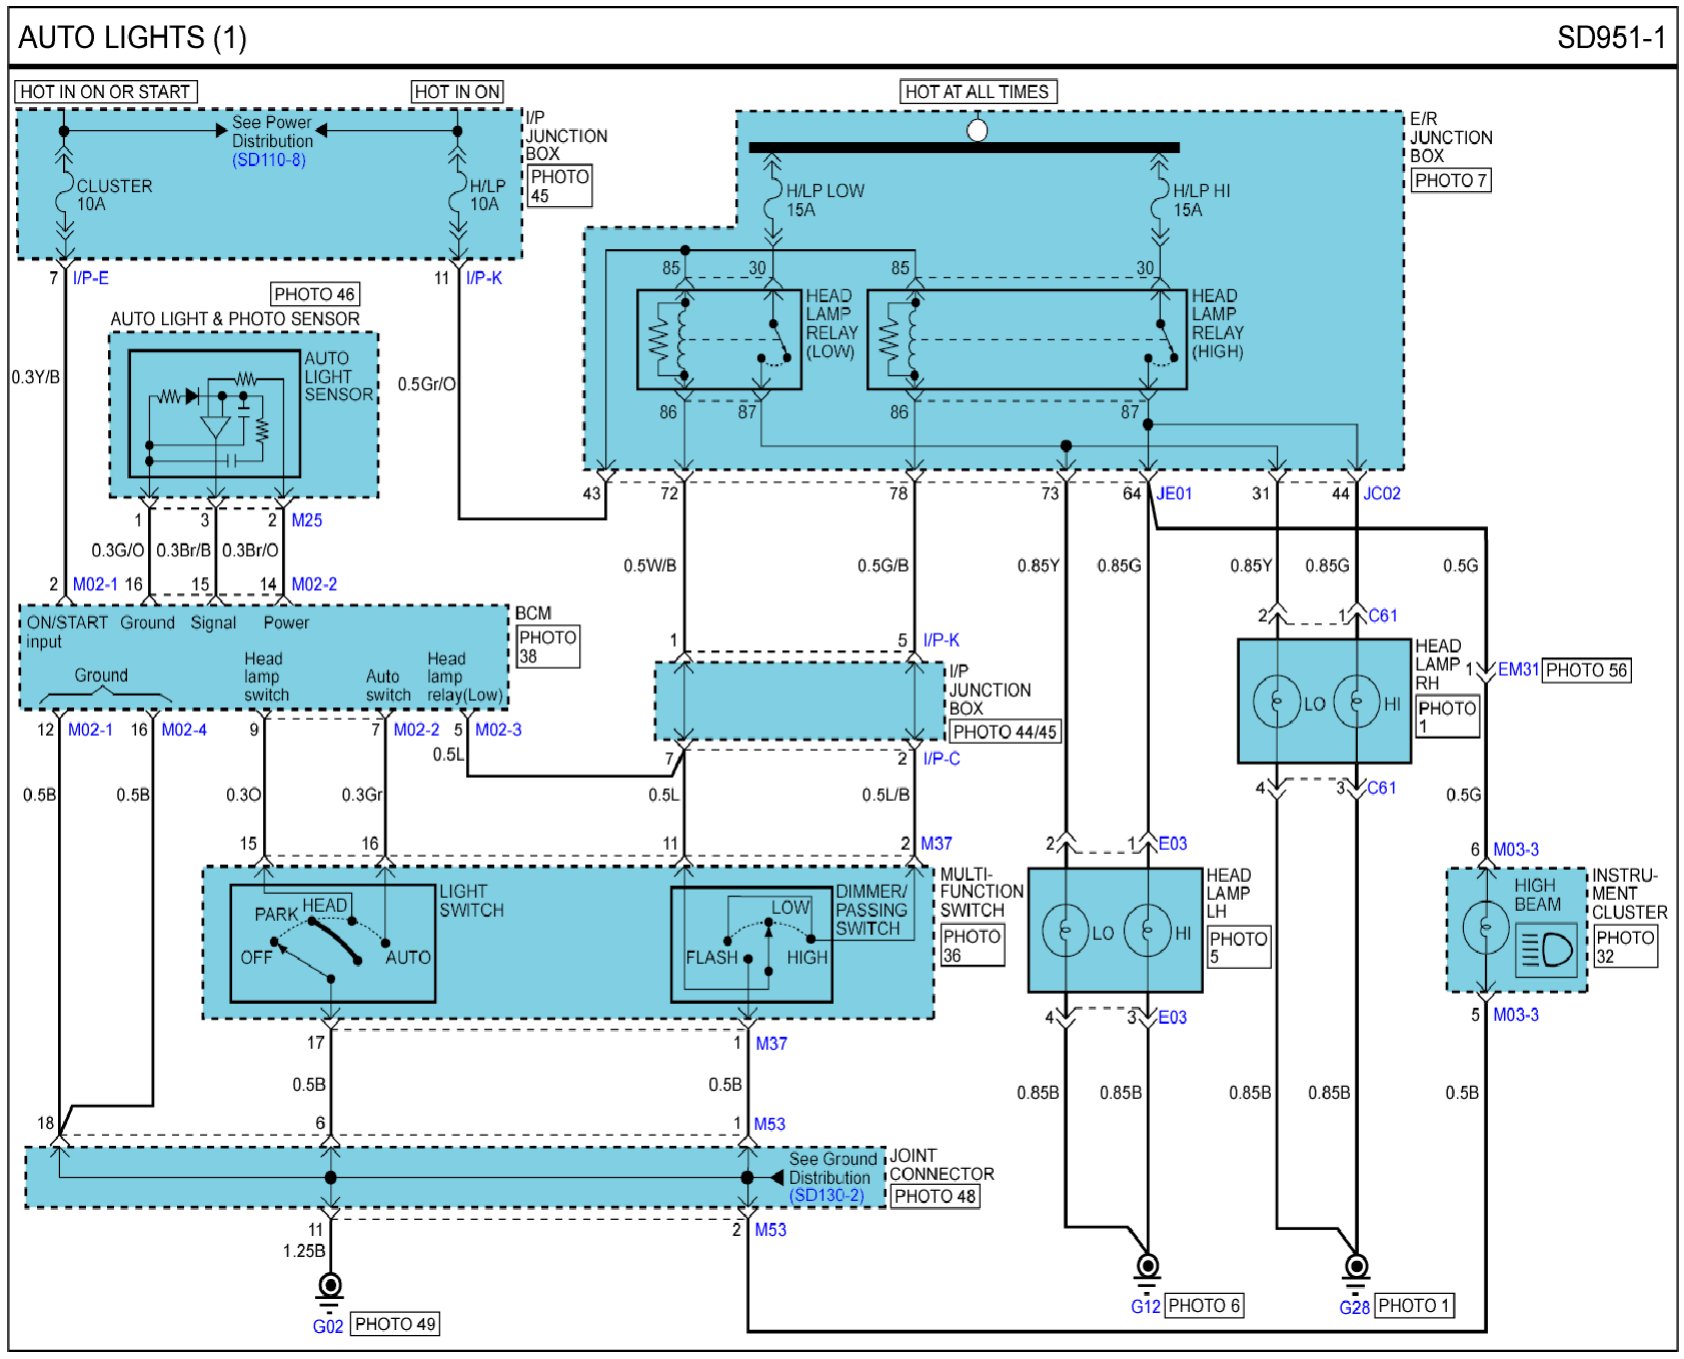The width and height of the screenshot is (1684, 1359).
Task: Click the I/P-E connector reference
Action: [x=91, y=277]
